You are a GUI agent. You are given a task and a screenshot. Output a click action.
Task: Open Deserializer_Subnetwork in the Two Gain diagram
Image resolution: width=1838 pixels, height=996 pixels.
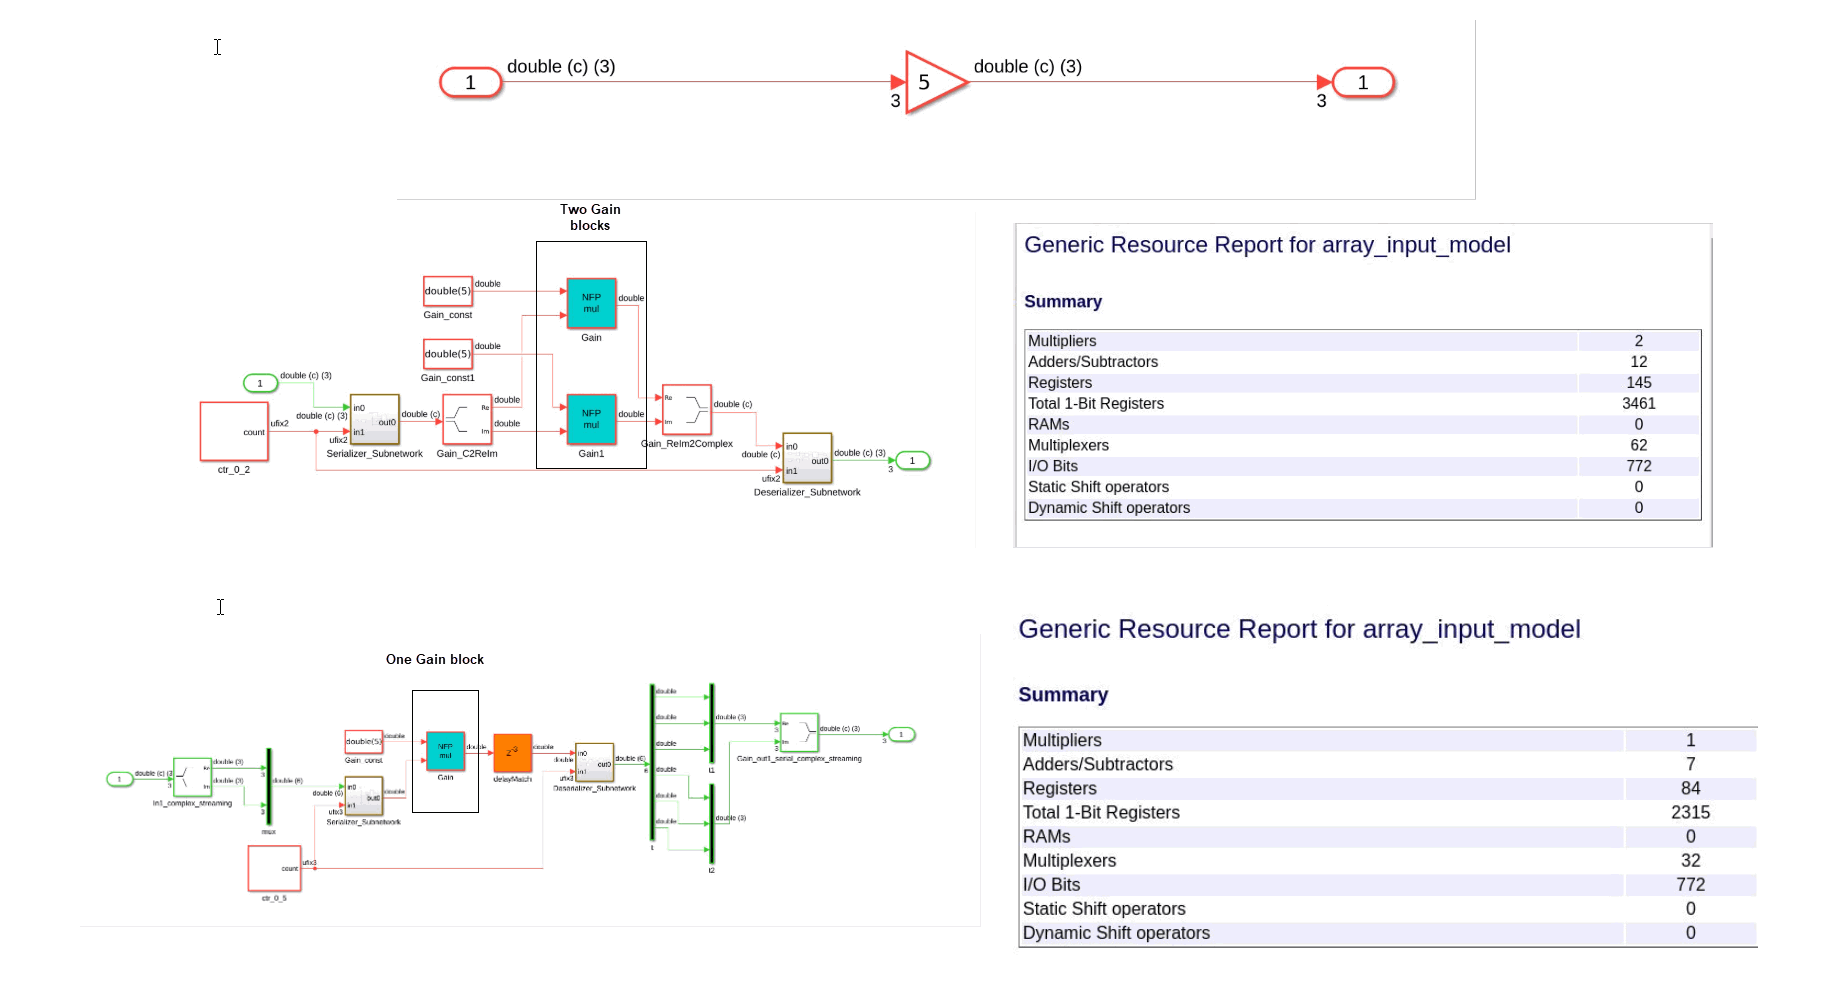(807, 458)
